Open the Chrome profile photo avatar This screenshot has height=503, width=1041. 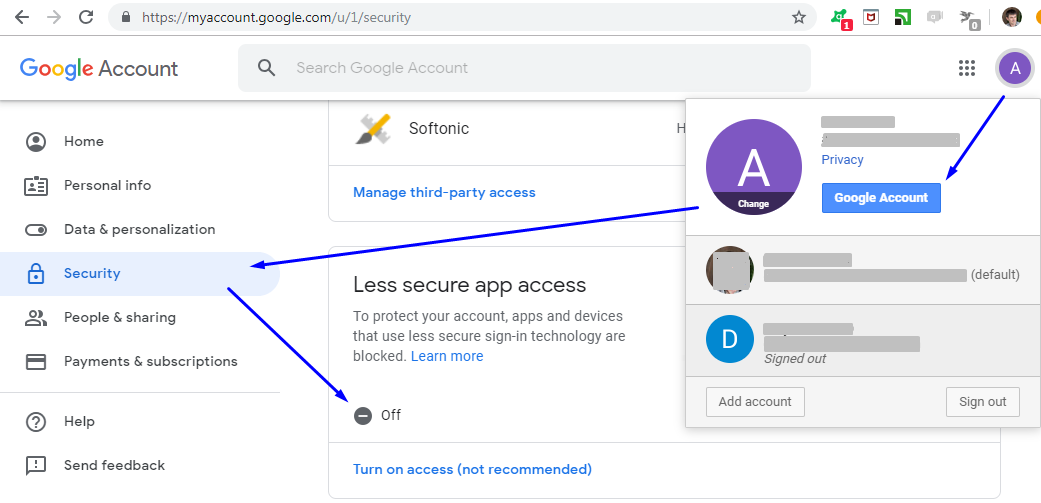[x=1011, y=17]
